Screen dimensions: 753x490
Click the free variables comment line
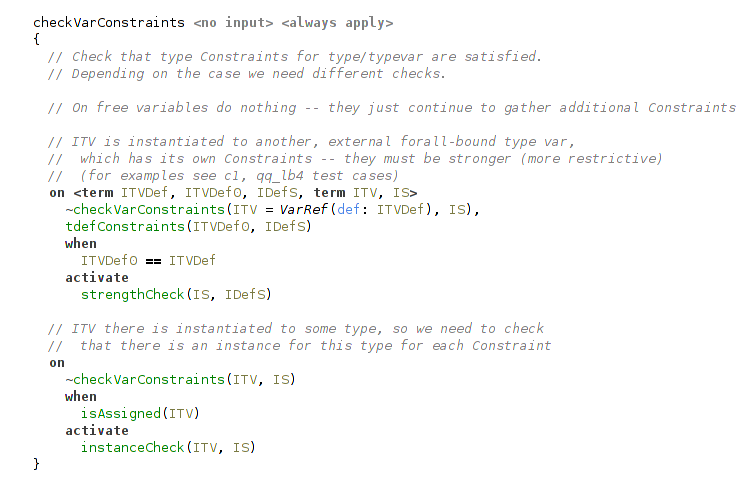(x=392, y=108)
